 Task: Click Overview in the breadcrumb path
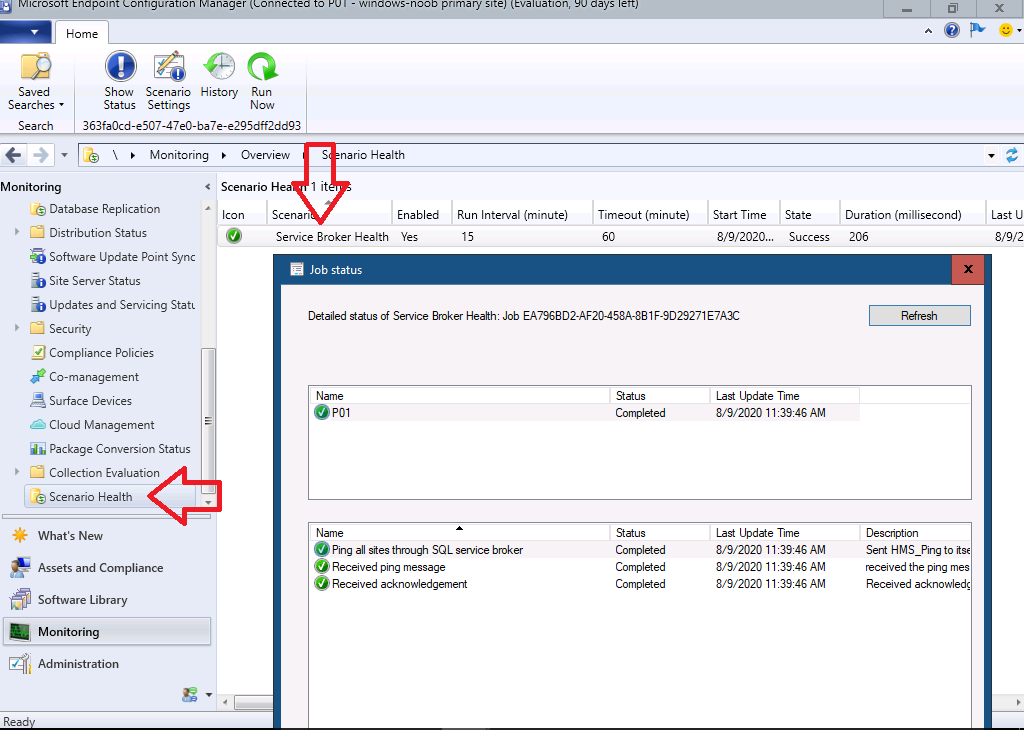(x=265, y=155)
